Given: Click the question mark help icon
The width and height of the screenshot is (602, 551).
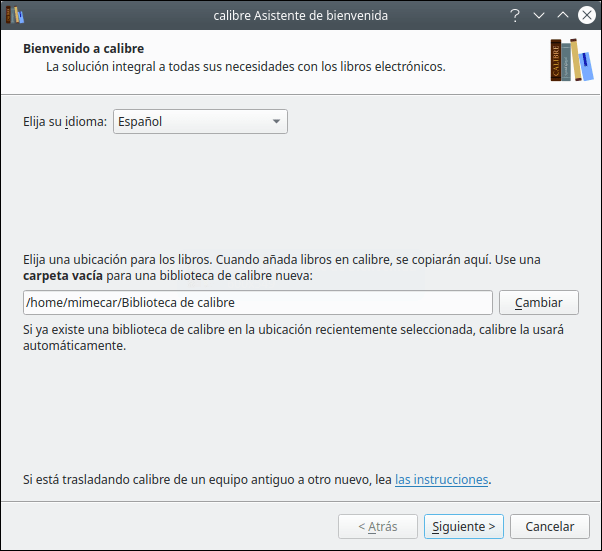Looking at the screenshot, I should 515,15.
